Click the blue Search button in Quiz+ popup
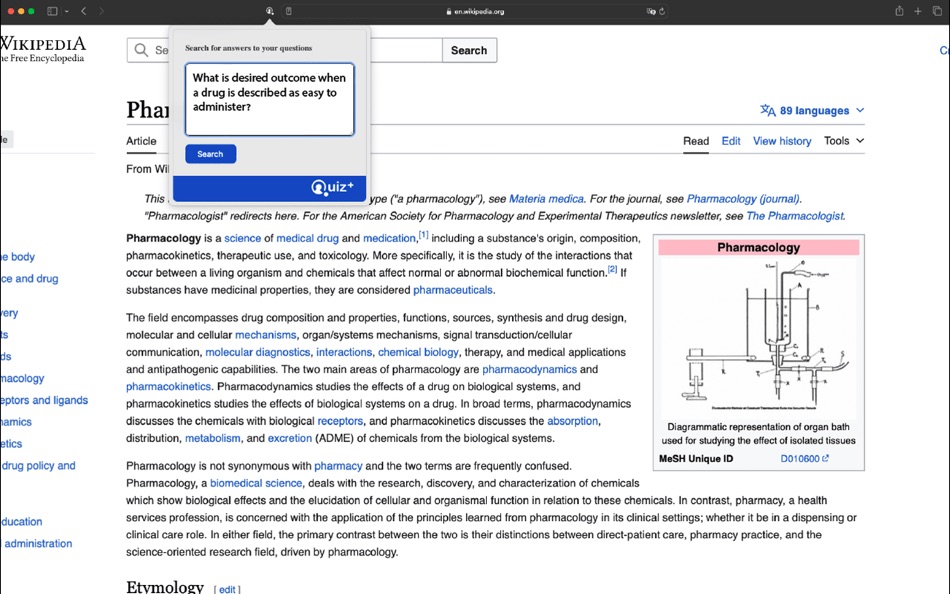This screenshot has height=594, width=950. coord(210,154)
